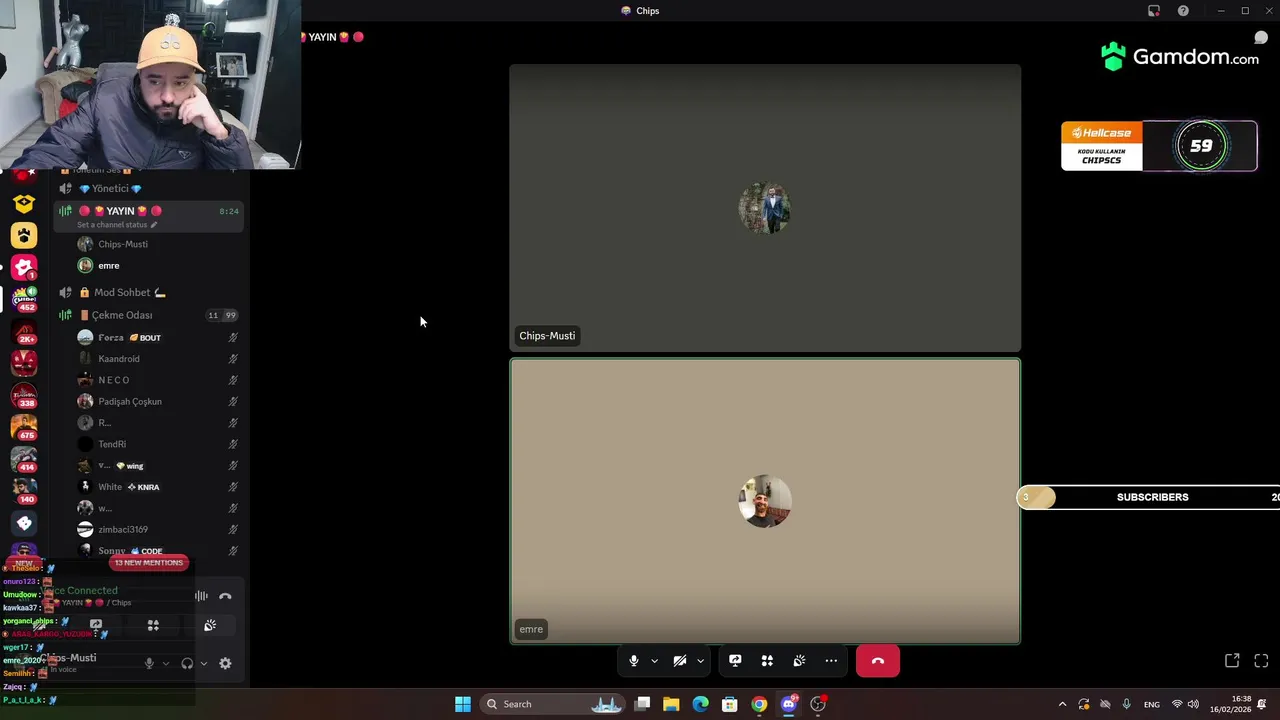
Task: Open server icon with 140 badge
Action: 24,491
